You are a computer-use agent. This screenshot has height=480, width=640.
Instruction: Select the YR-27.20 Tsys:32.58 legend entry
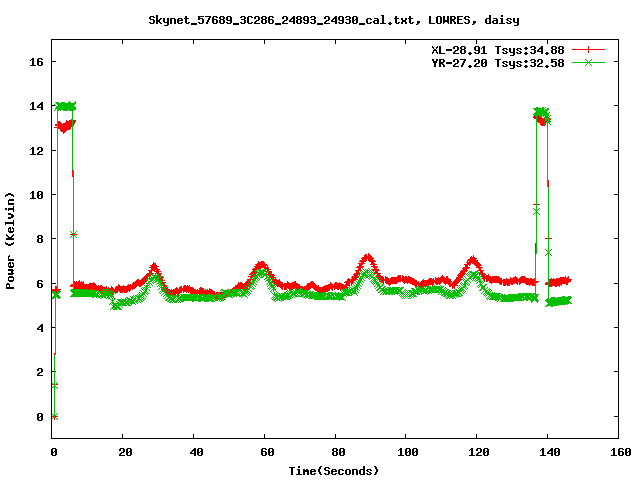pos(498,63)
